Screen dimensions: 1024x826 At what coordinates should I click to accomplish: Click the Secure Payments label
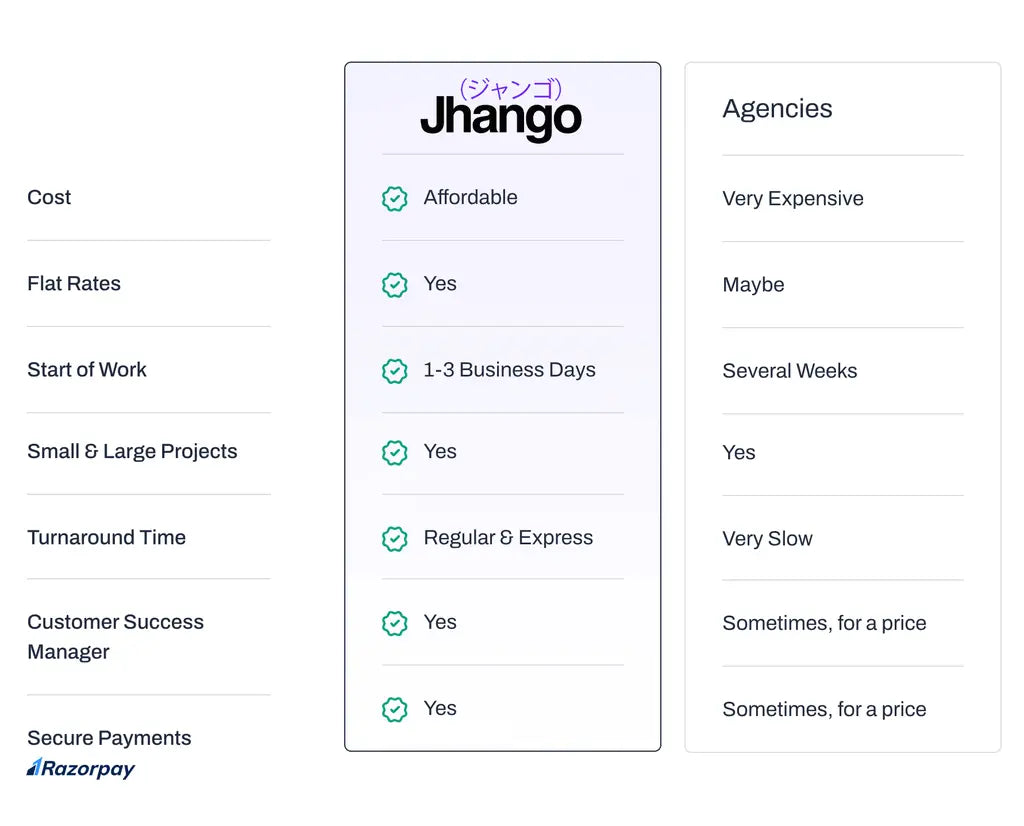pyautogui.click(x=109, y=738)
